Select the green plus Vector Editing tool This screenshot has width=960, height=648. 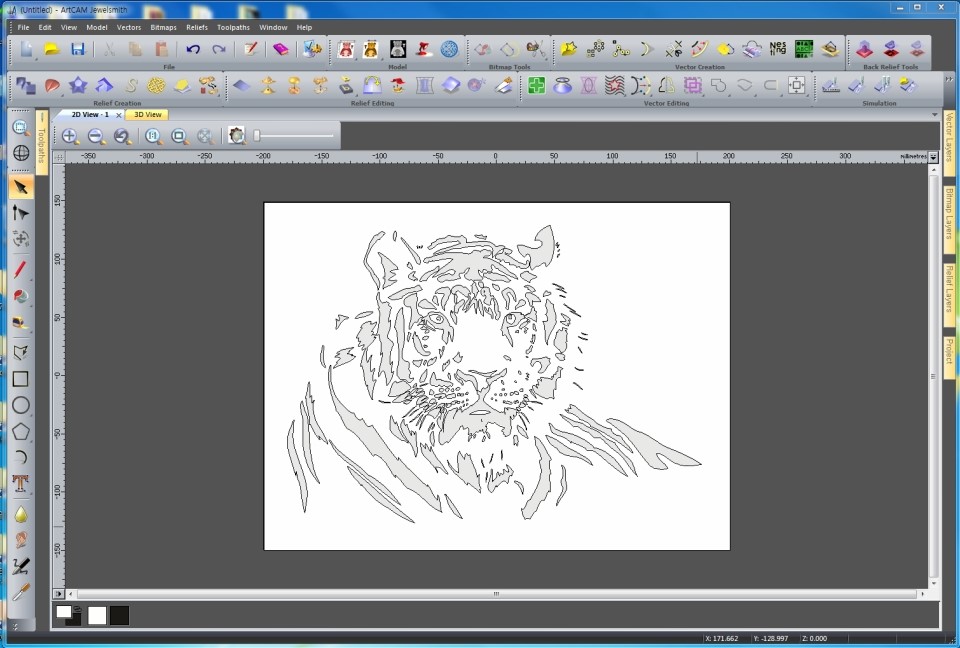click(536, 85)
